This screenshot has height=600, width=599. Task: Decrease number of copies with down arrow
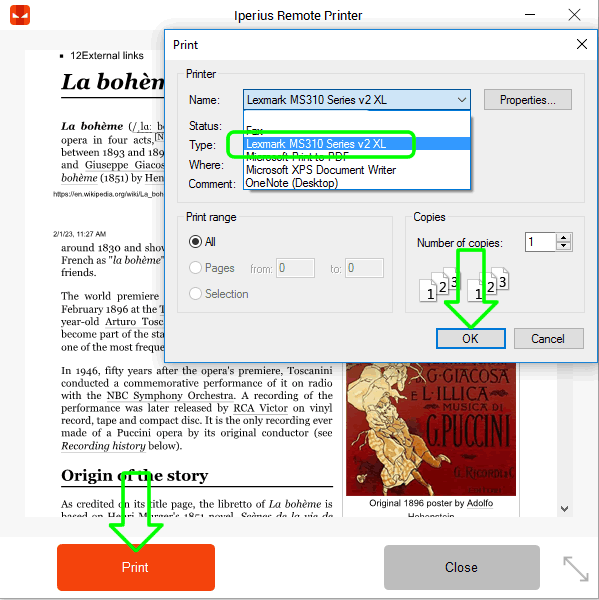[x=563, y=246]
